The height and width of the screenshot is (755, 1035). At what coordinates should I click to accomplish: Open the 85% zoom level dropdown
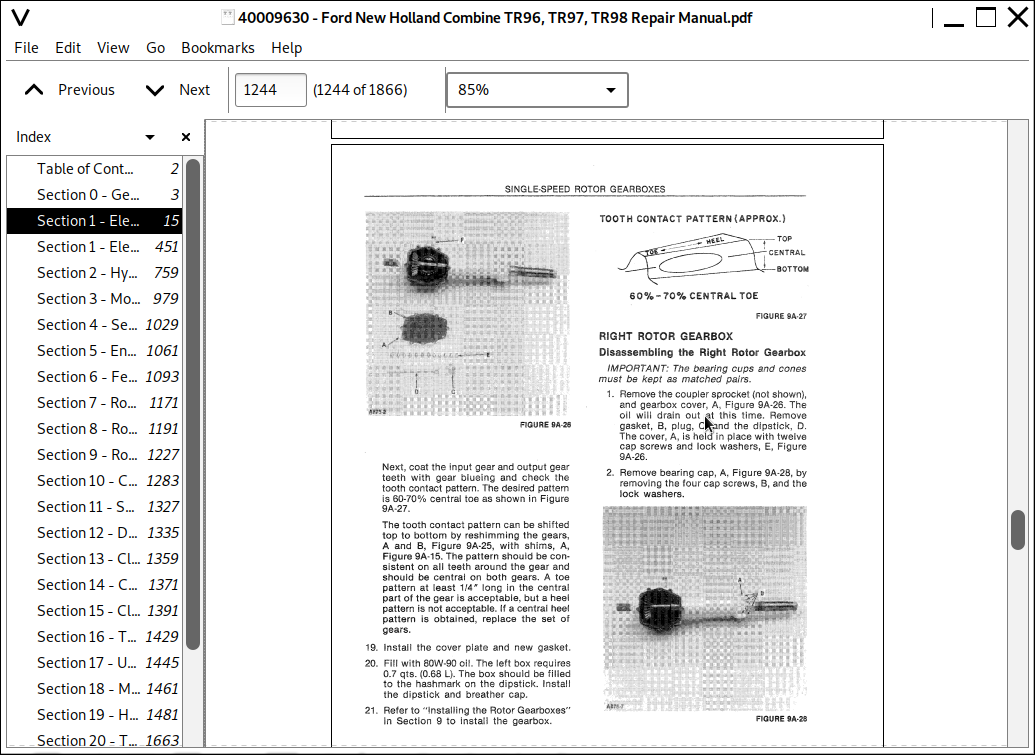(537, 90)
